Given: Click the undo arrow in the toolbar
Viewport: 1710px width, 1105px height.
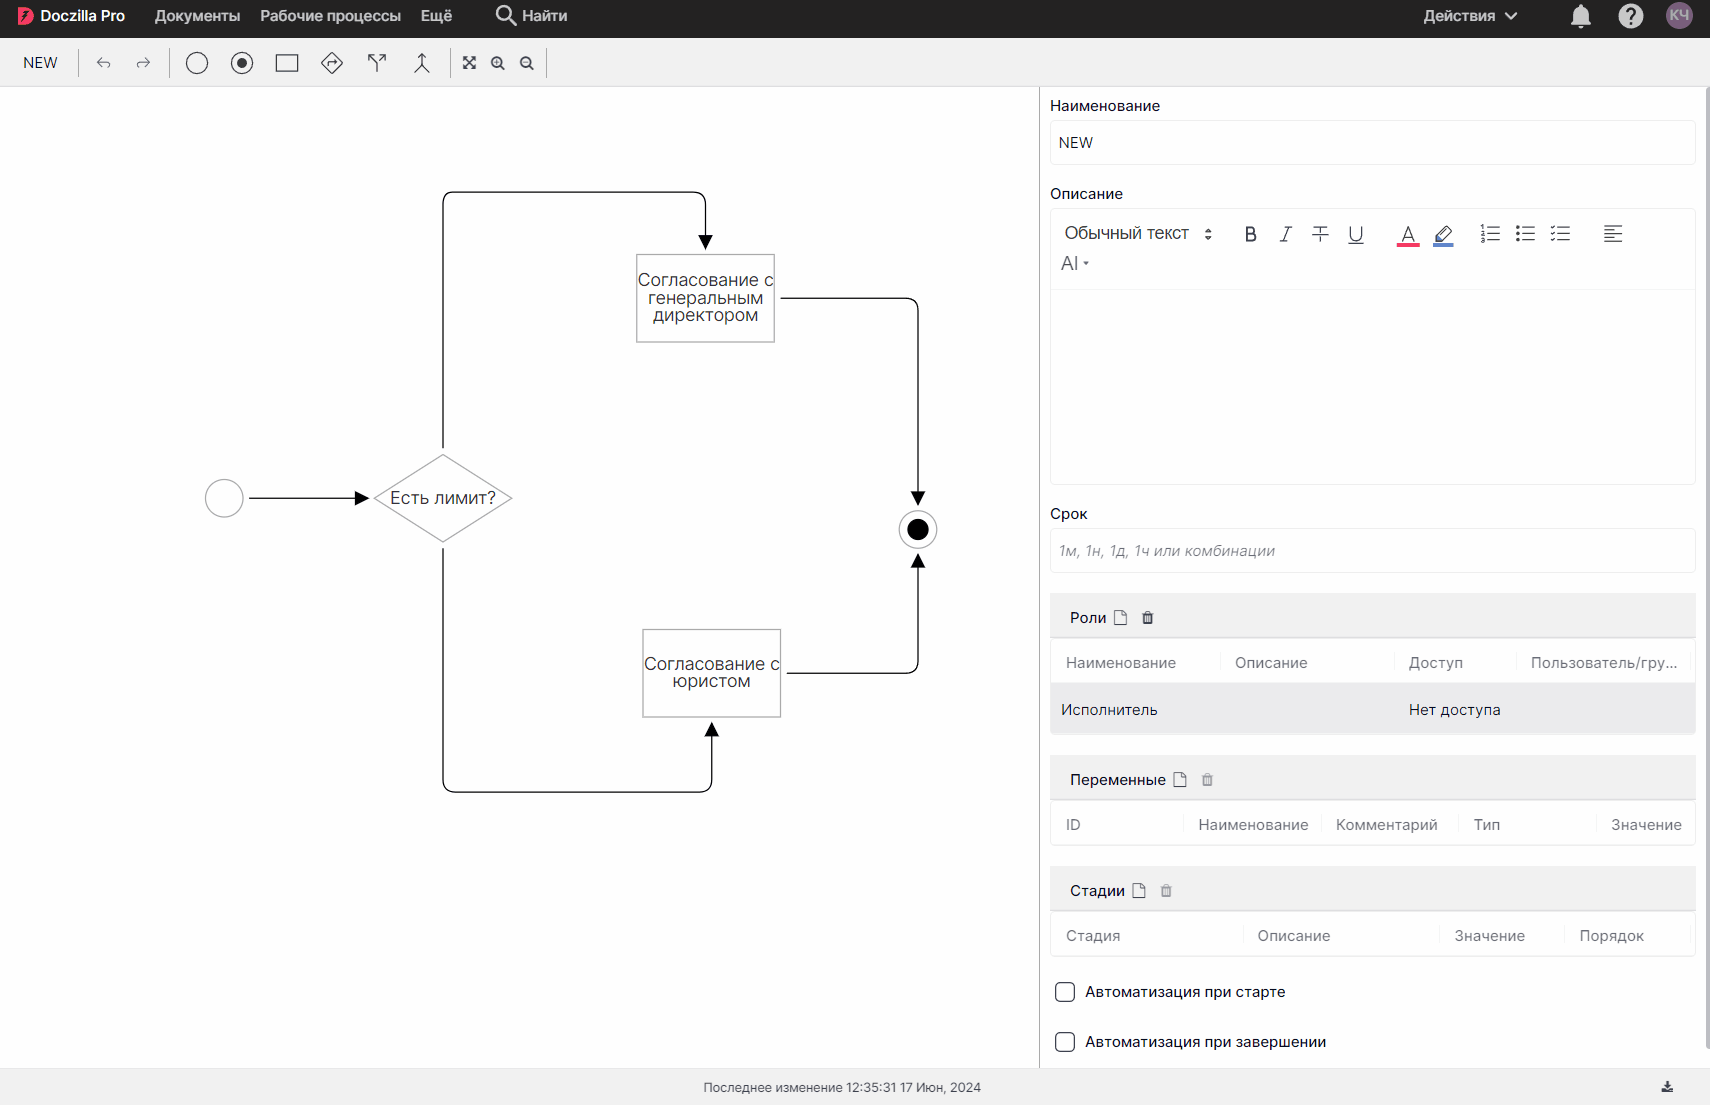Looking at the screenshot, I should [104, 63].
